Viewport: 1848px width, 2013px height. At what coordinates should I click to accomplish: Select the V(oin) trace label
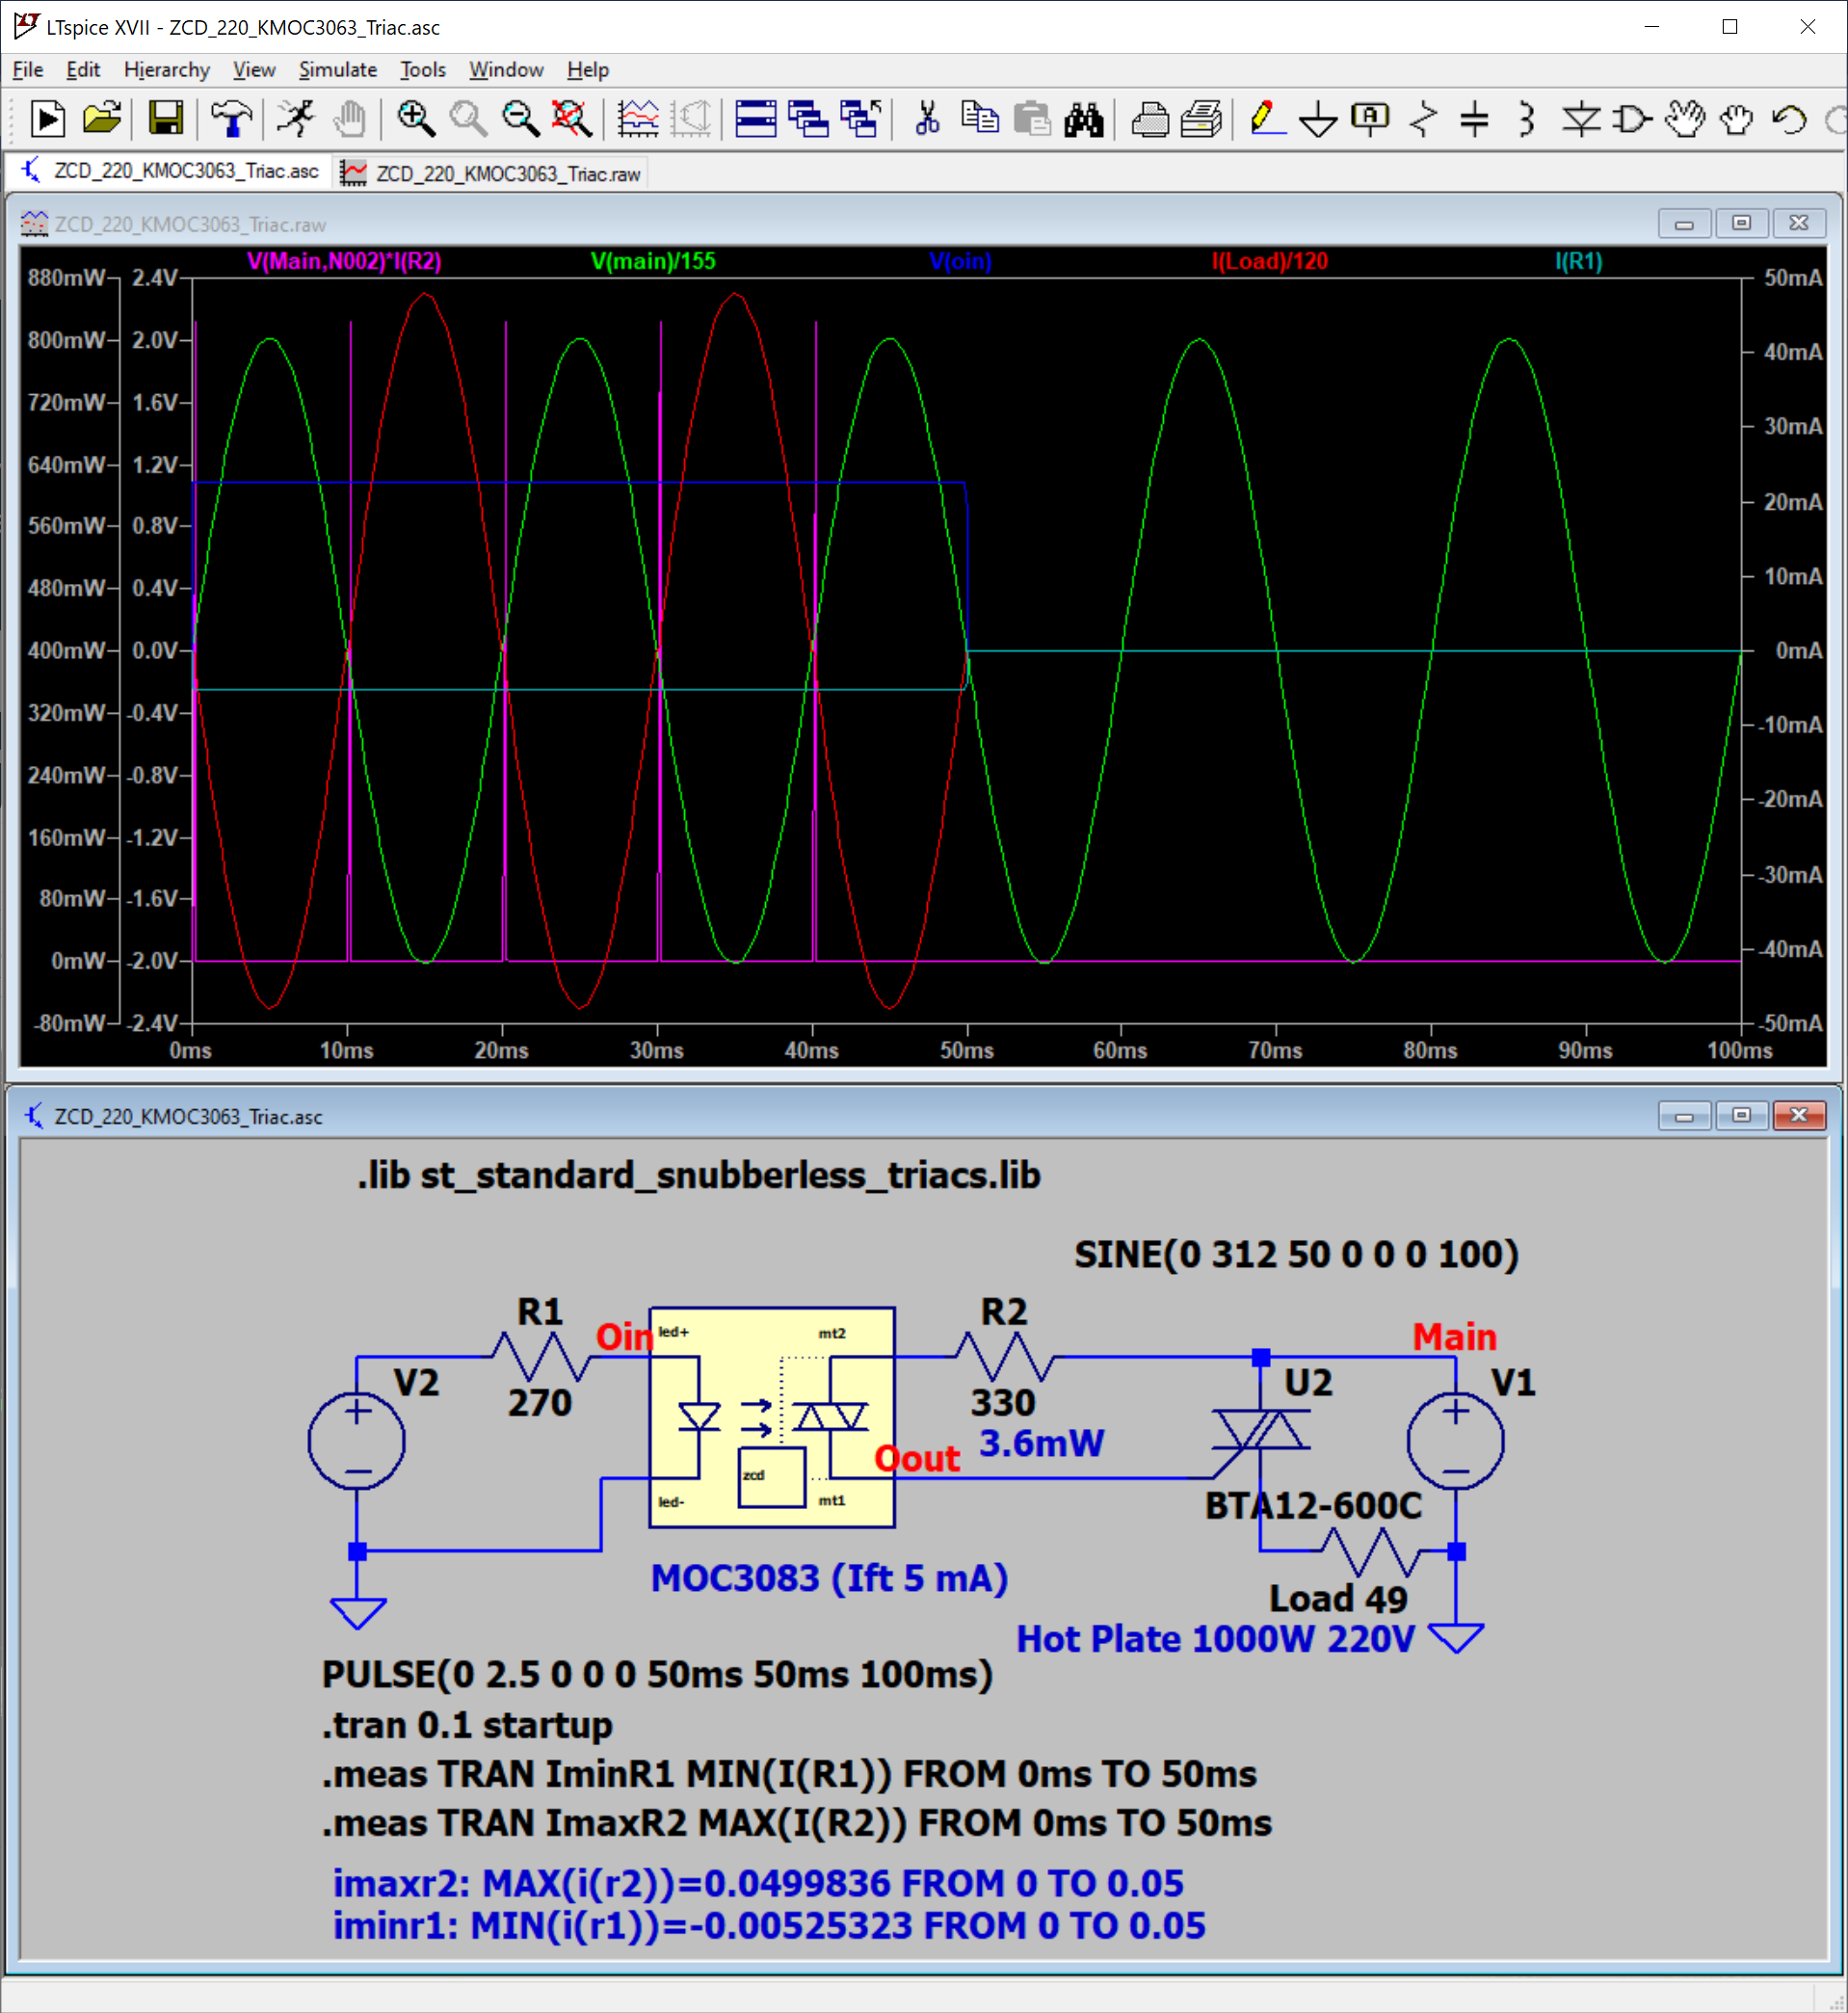(960, 262)
